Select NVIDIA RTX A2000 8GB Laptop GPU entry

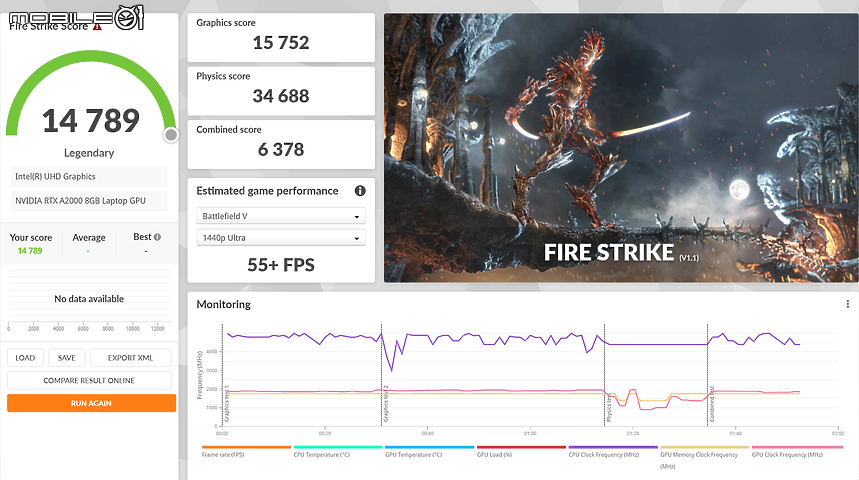pyautogui.click(x=89, y=201)
